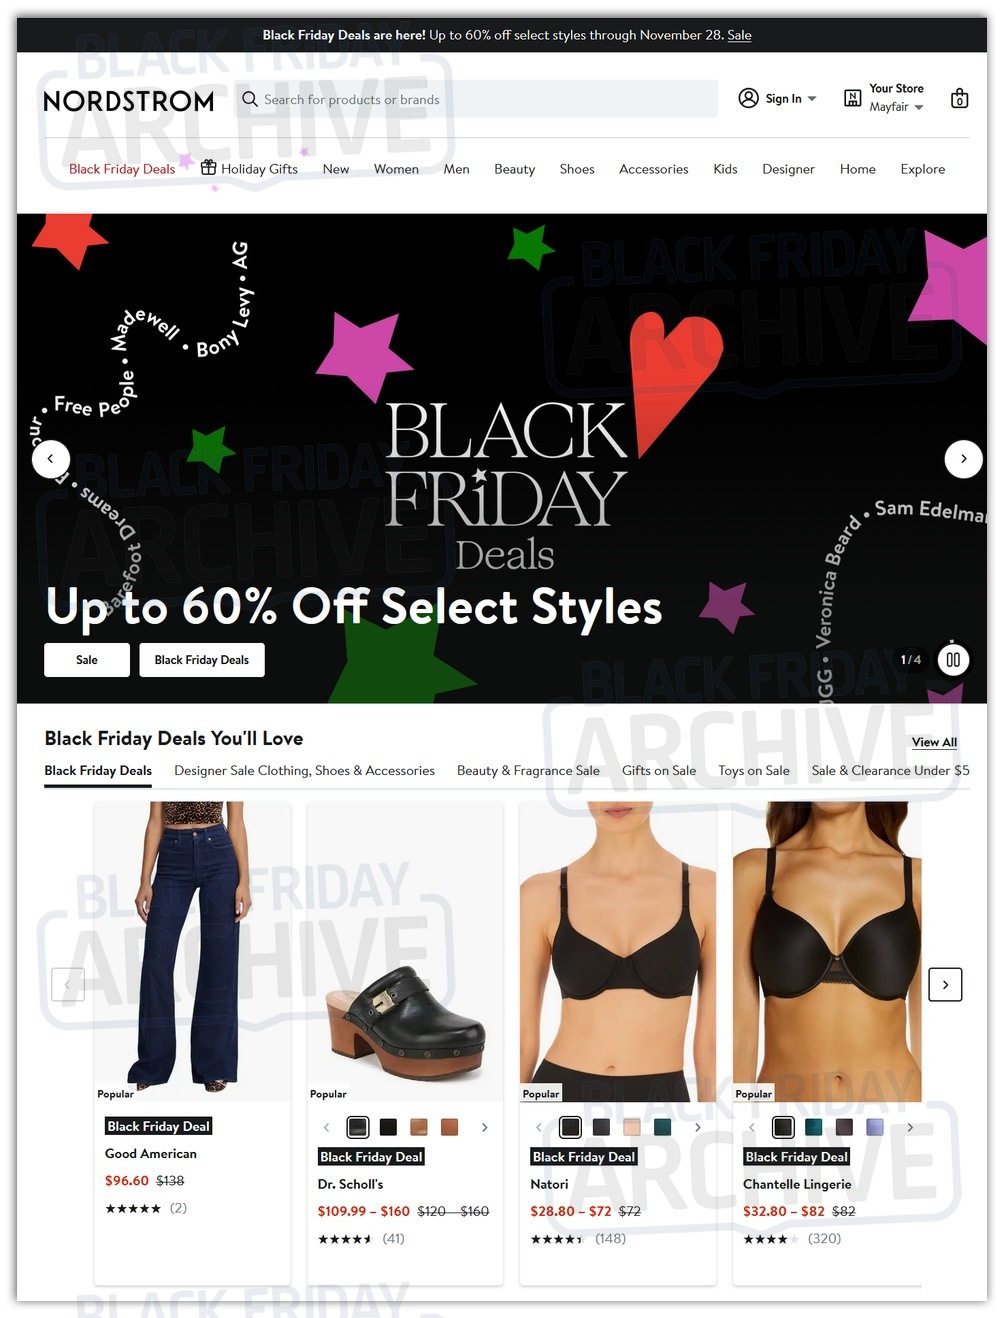Show next products in deals carousel
Viewport: 1004px width, 1318px height.
pos(945,985)
